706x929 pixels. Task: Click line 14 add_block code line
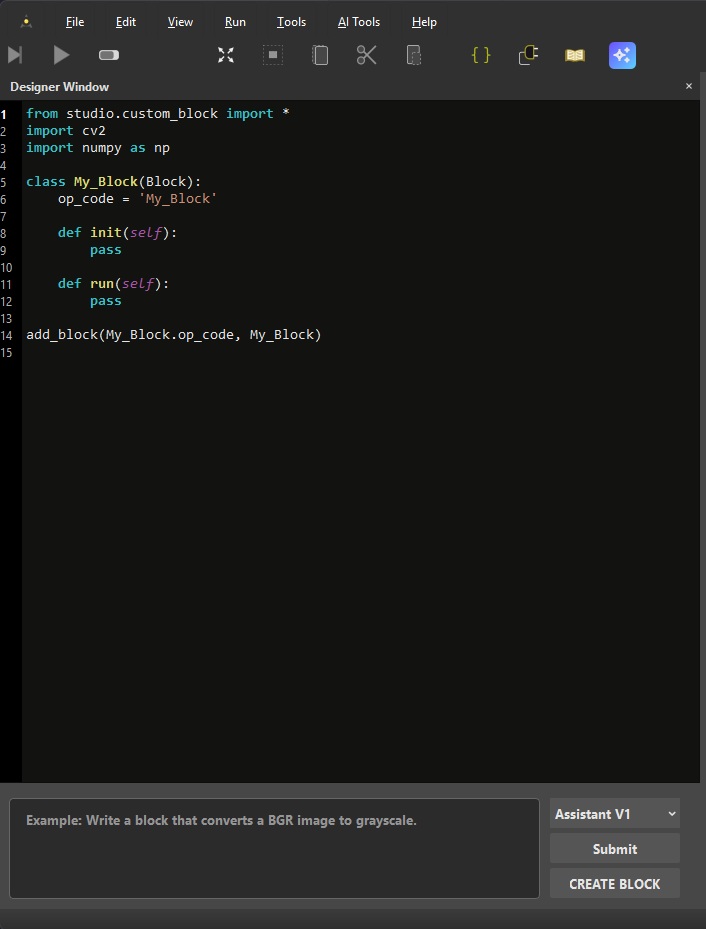[x=174, y=335]
